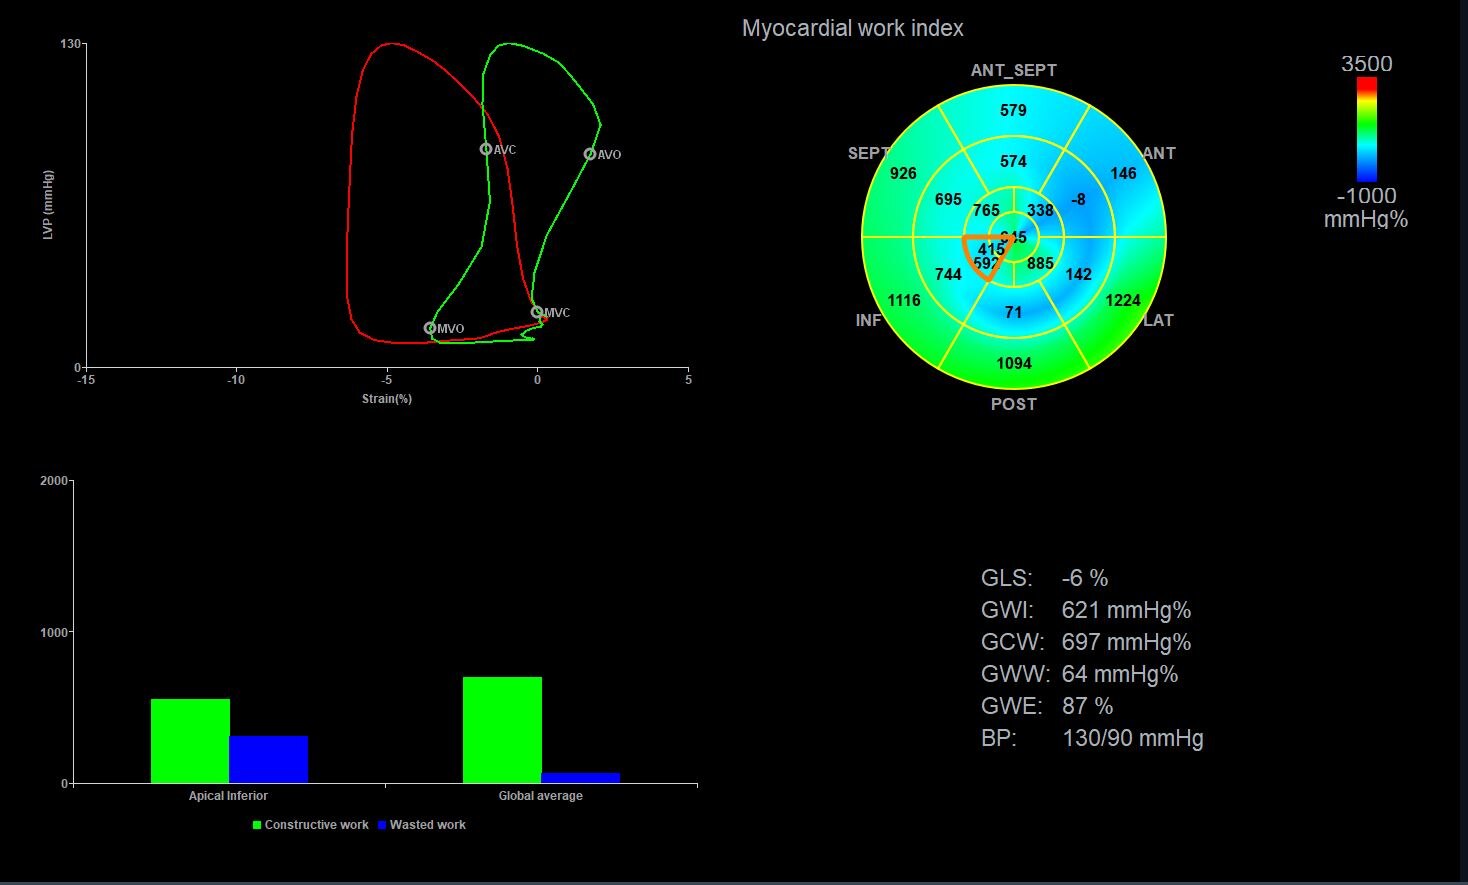Expand the Myocardial work index title header

(x=852, y=28)
